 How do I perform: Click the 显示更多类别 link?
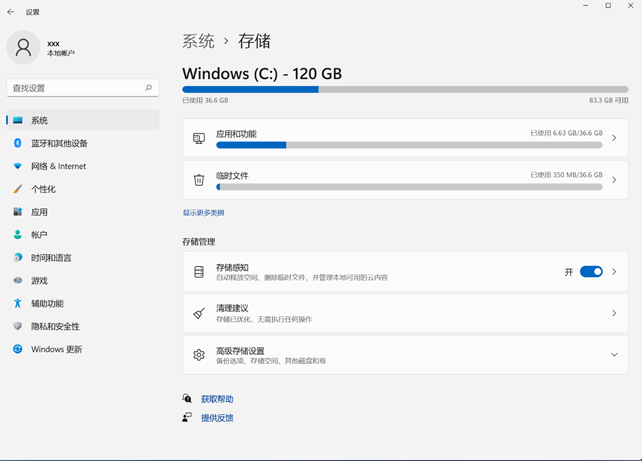(x=203, y=213)
